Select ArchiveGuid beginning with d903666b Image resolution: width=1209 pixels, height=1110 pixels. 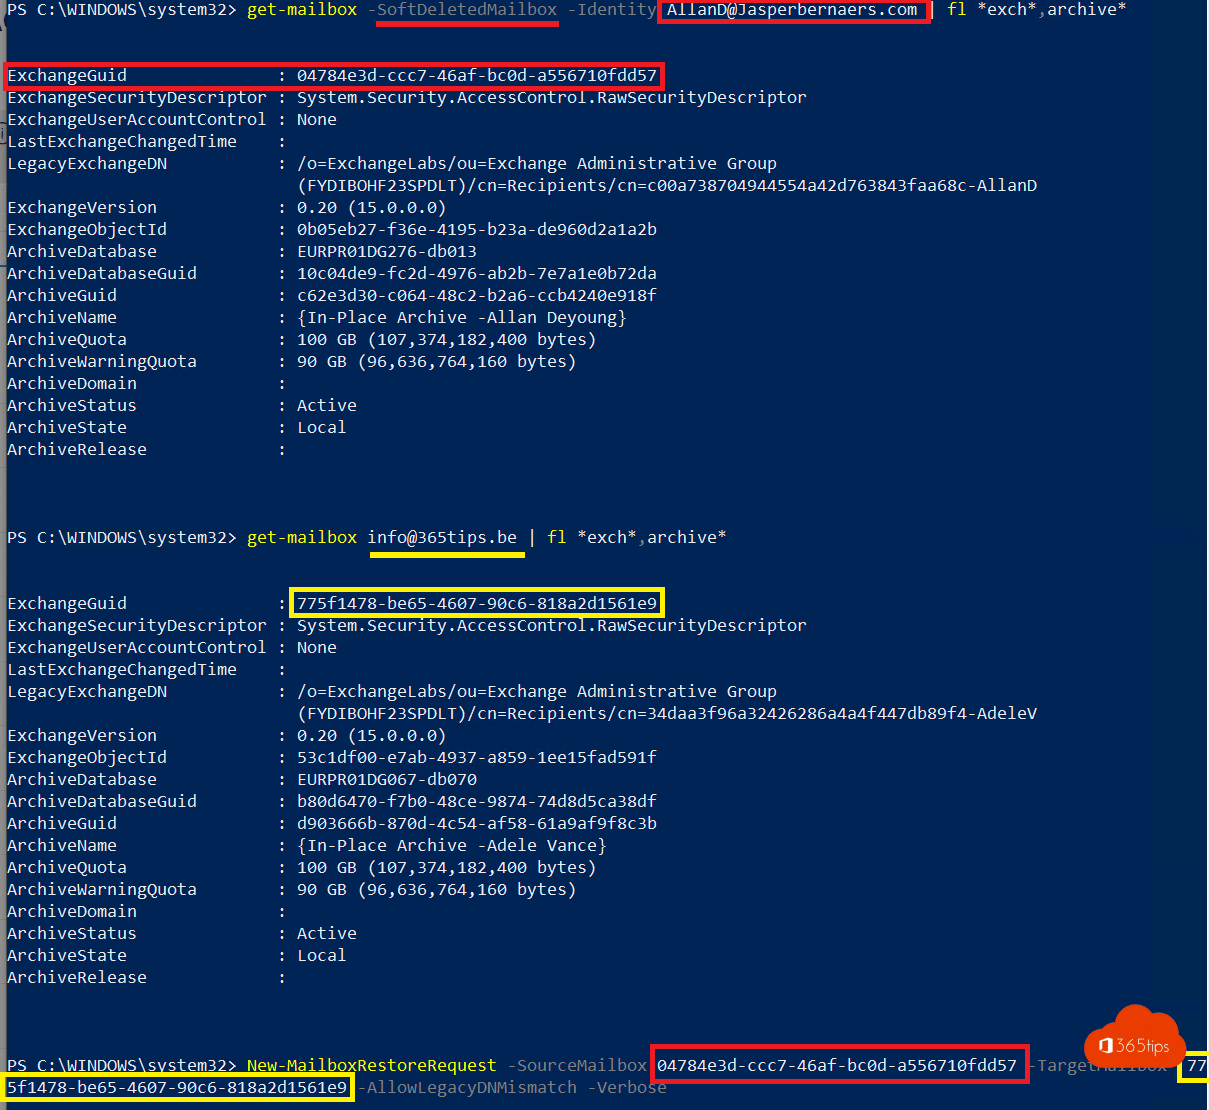point(476,824)
